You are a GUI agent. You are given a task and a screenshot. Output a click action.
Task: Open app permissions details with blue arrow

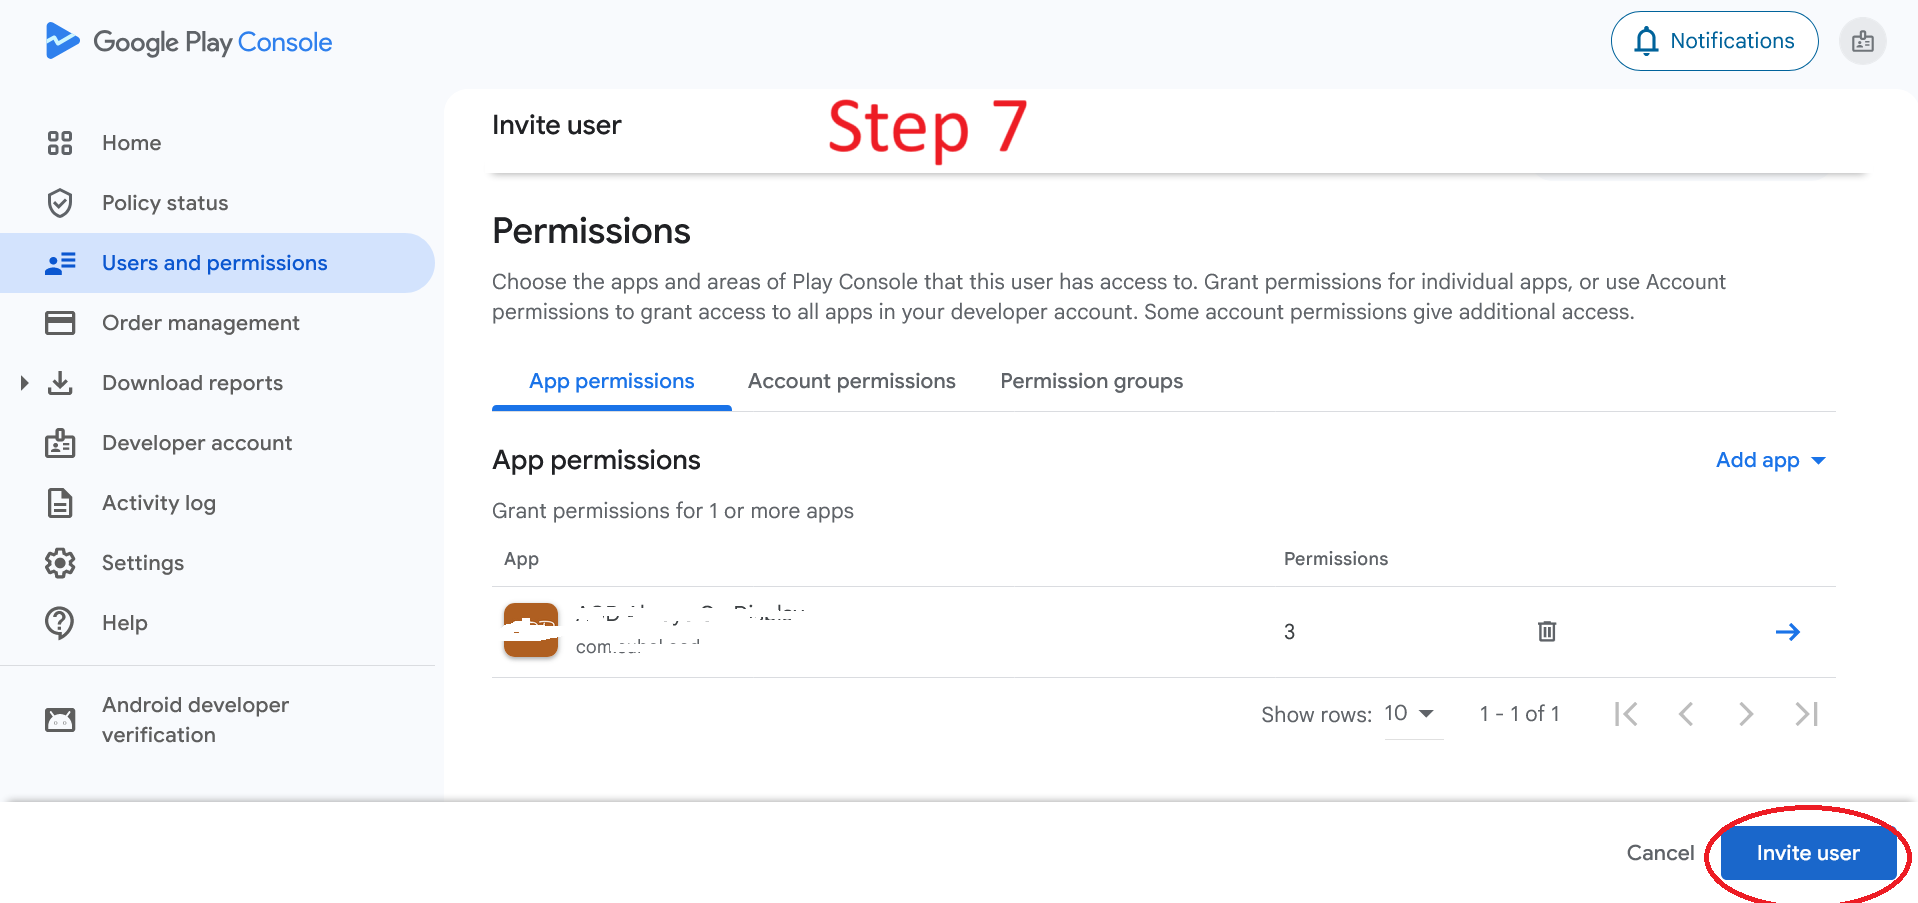pos(1787,631)
